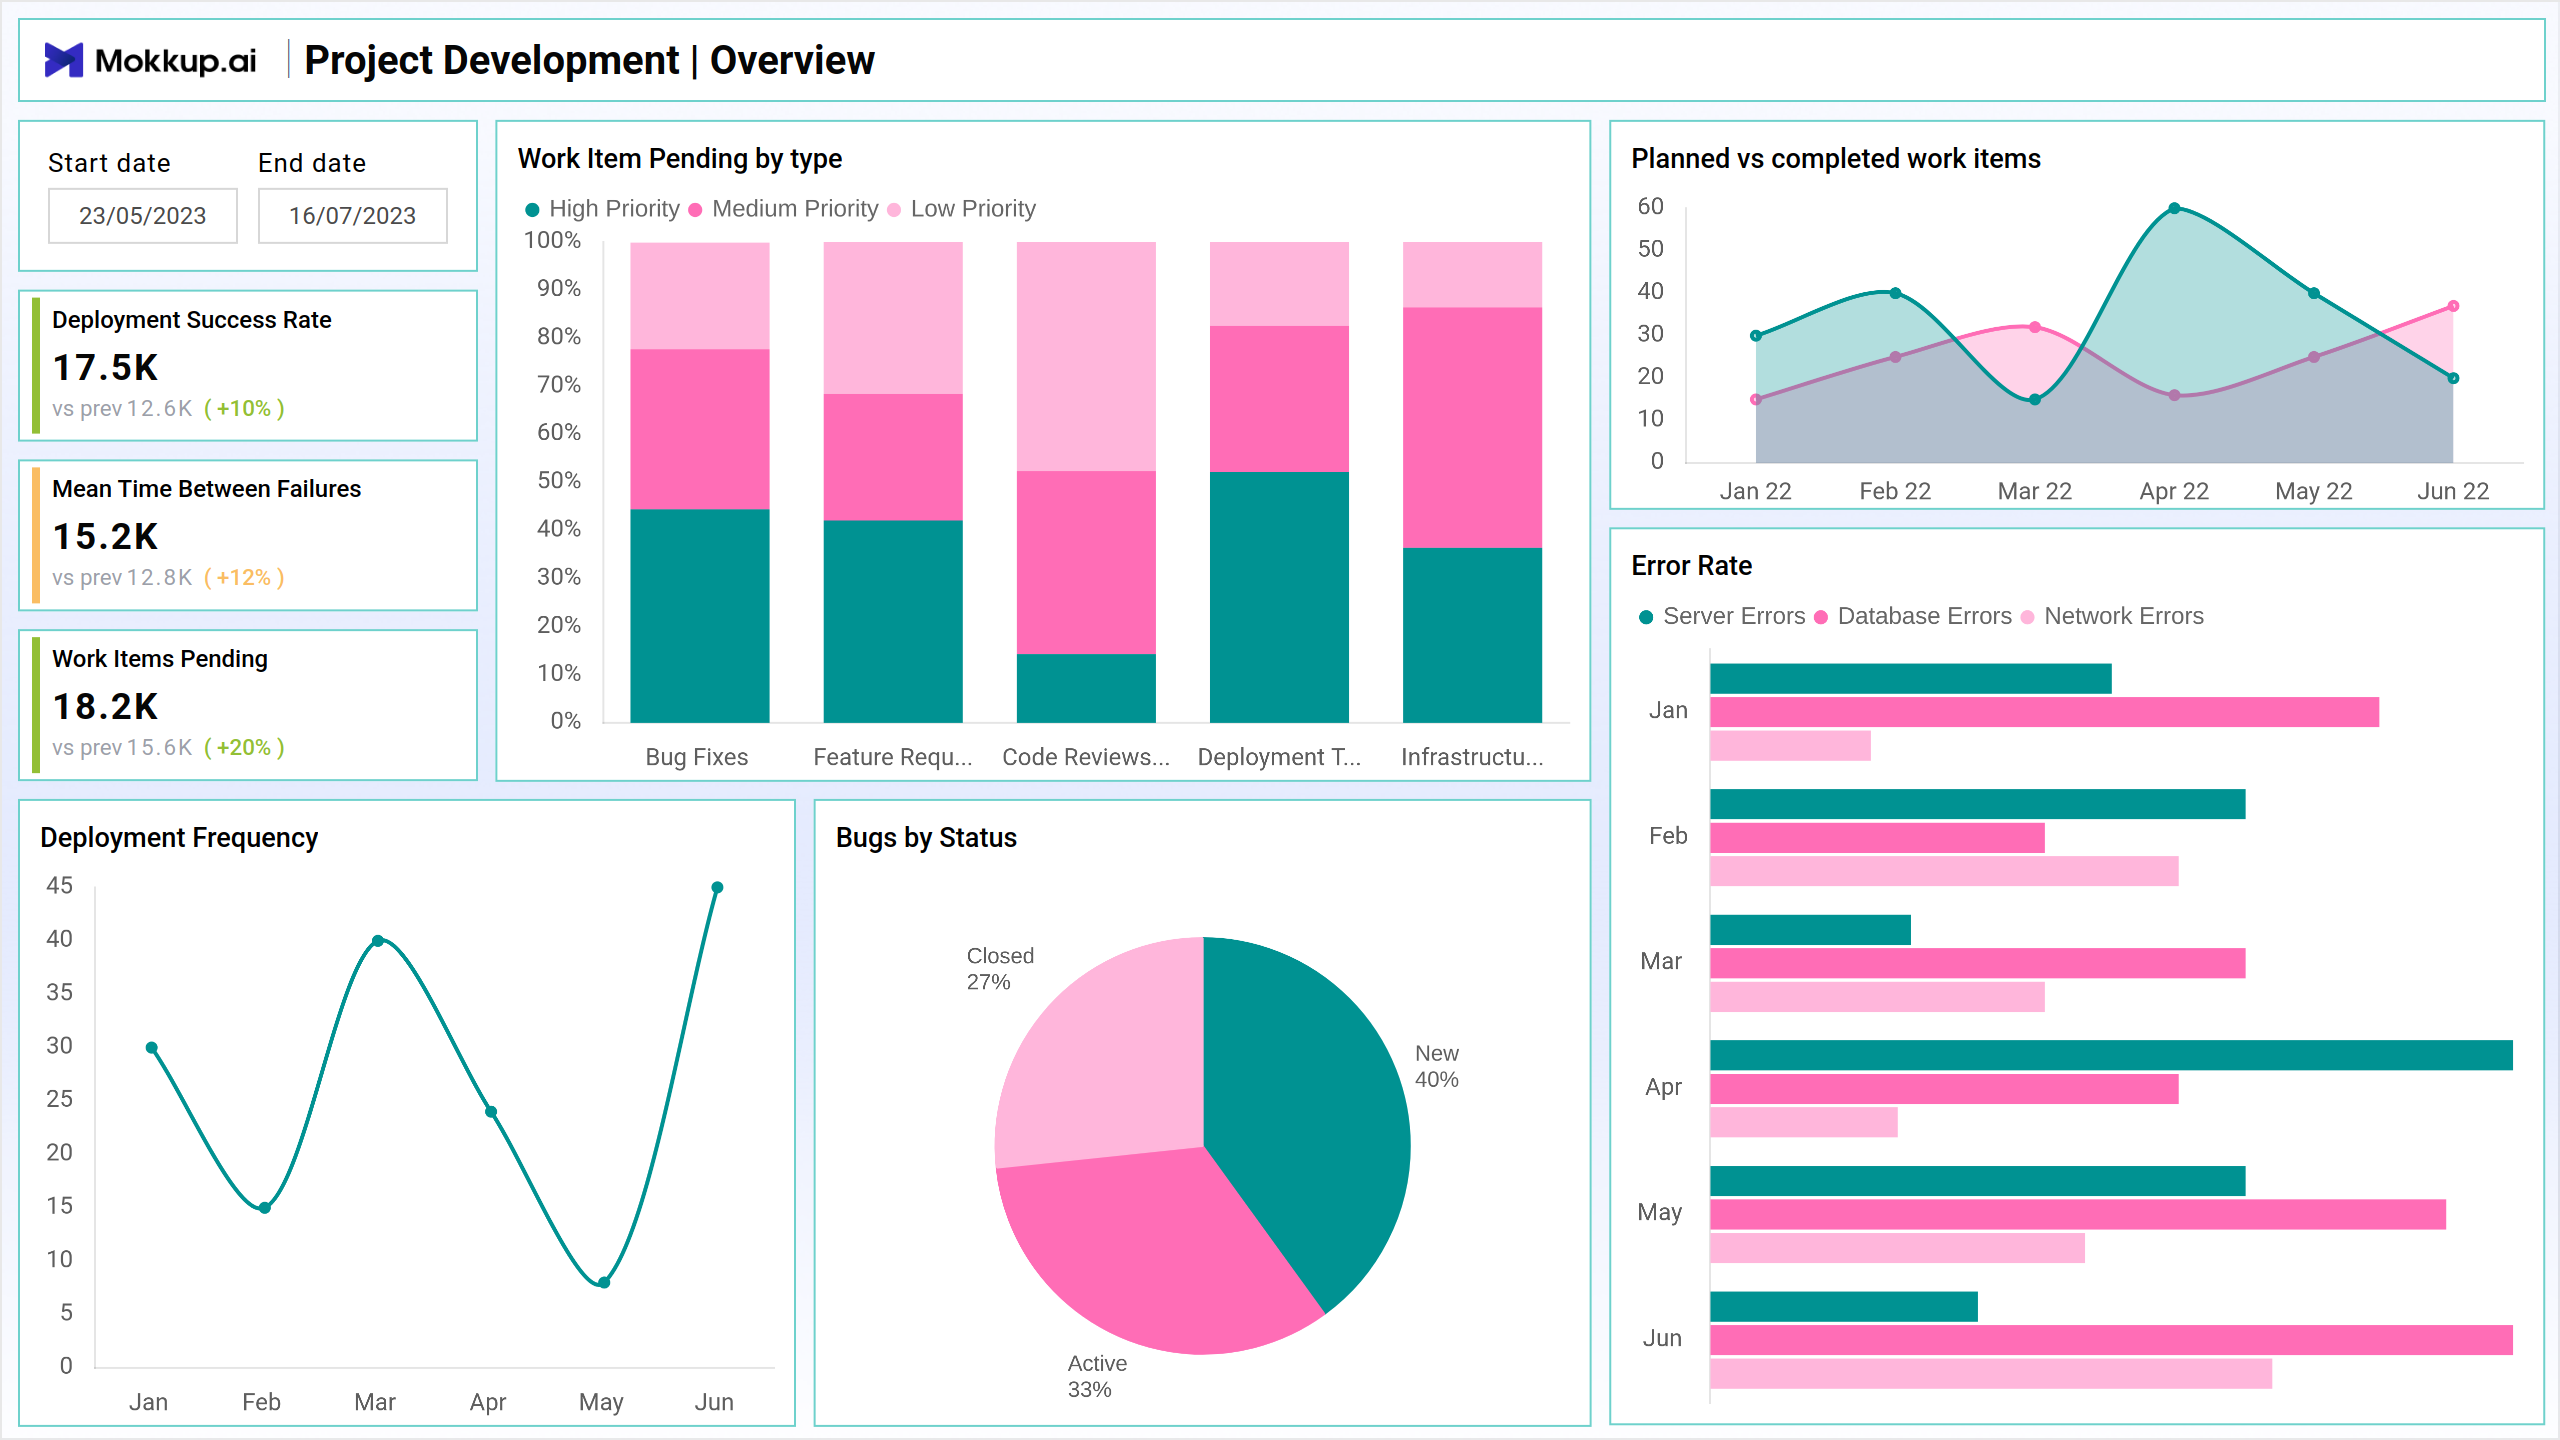The height and width of the screenshot is (1440, 2560).
Task: Click the Deployment T... high priority bar segment
Action: pyautogui.click(x=1279, y=597)
